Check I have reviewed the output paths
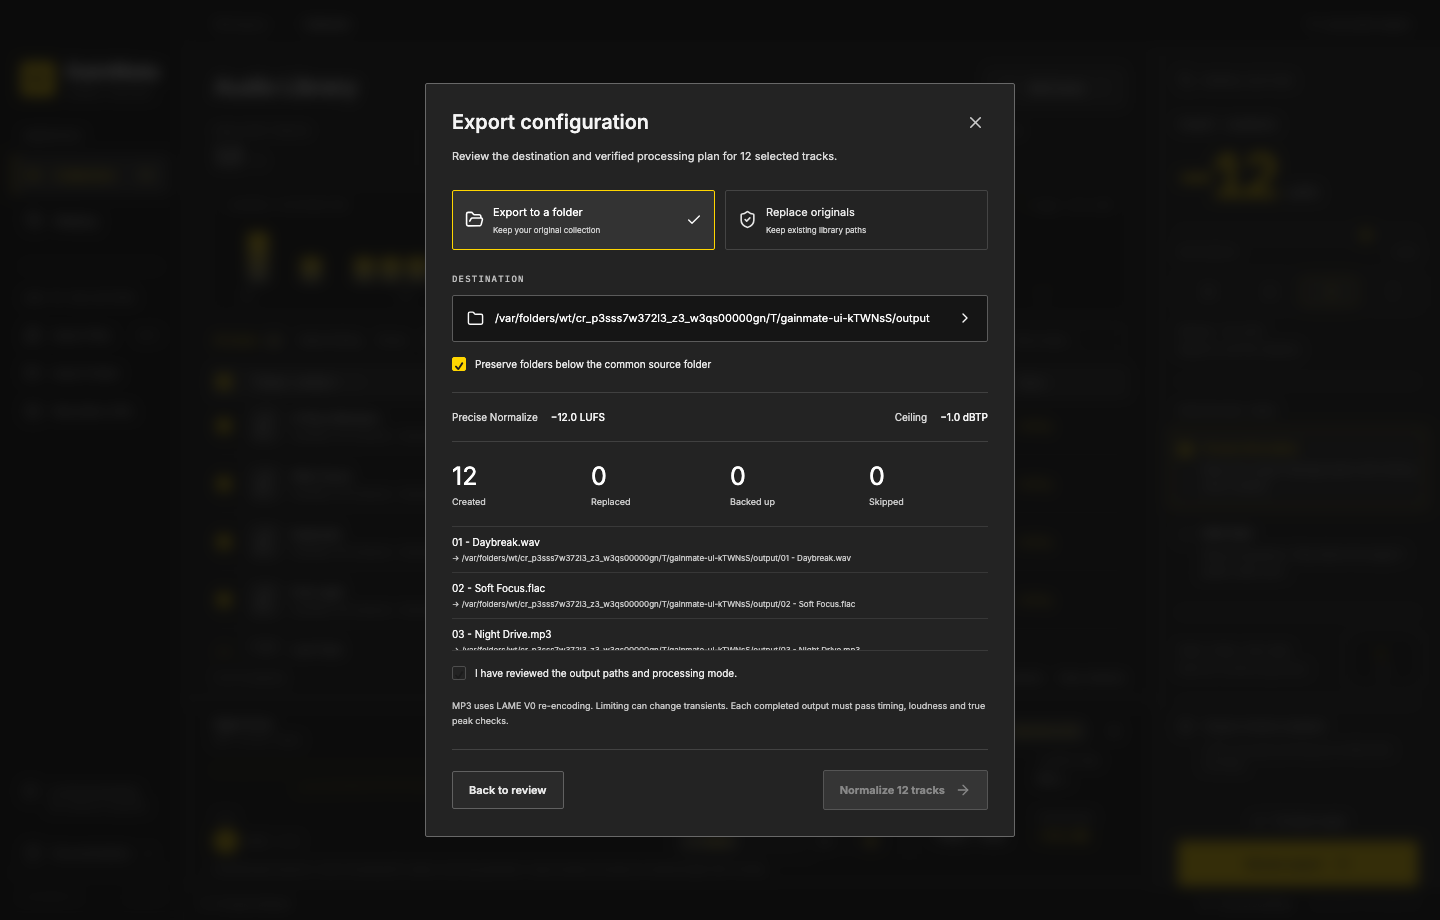Viewport: 1440px width, 920px height. pos(459,673)
